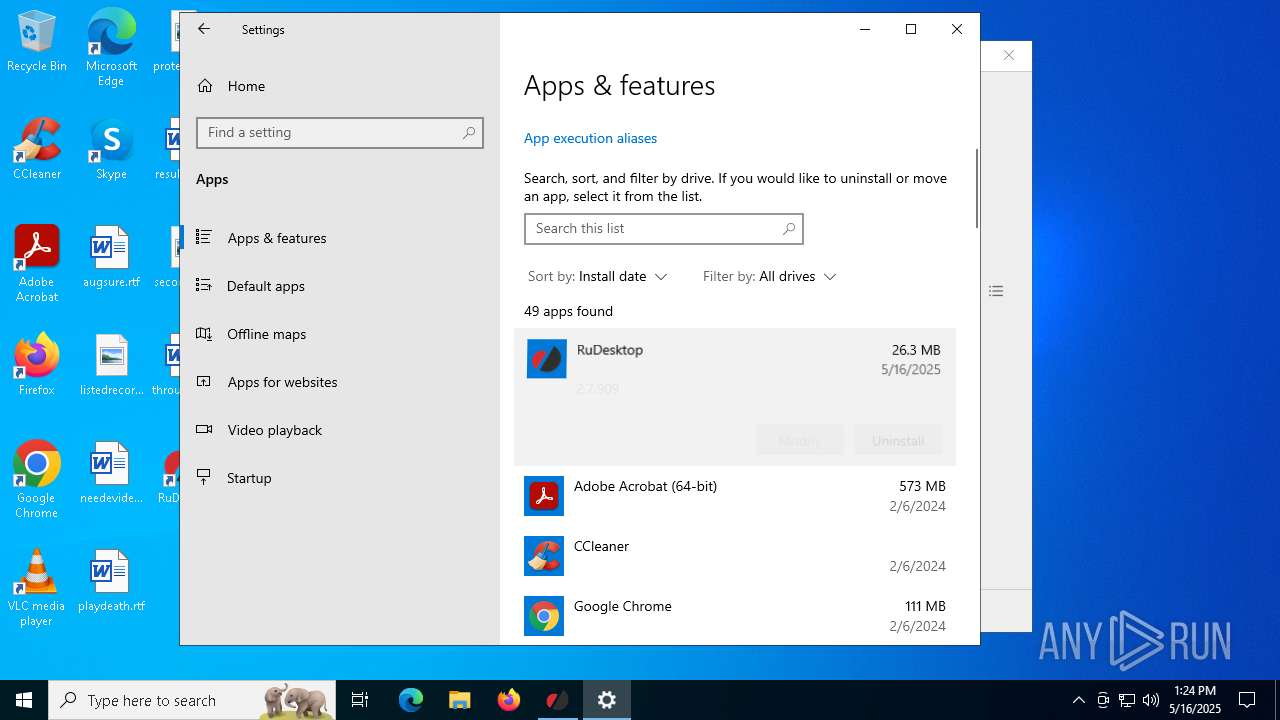Select the needevide... document on desktop
This screenshot has height=720, width=1280.
tap(111, 474)
